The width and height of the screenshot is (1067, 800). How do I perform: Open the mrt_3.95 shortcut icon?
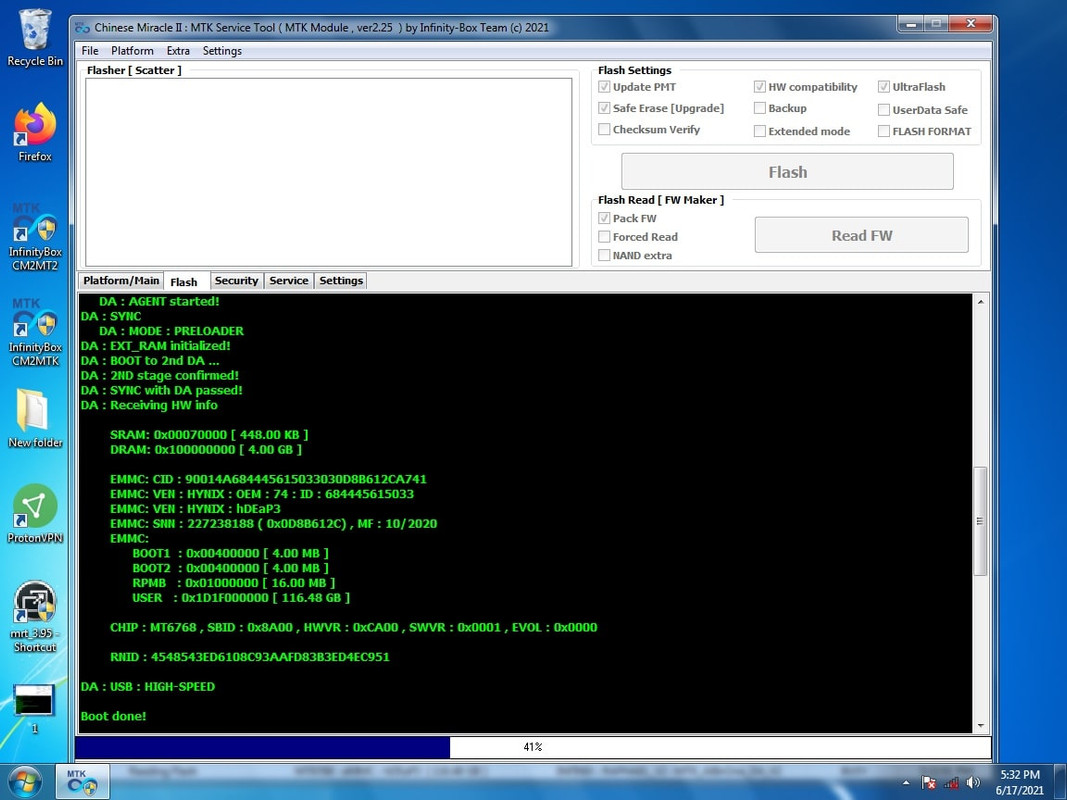[35, 617]
